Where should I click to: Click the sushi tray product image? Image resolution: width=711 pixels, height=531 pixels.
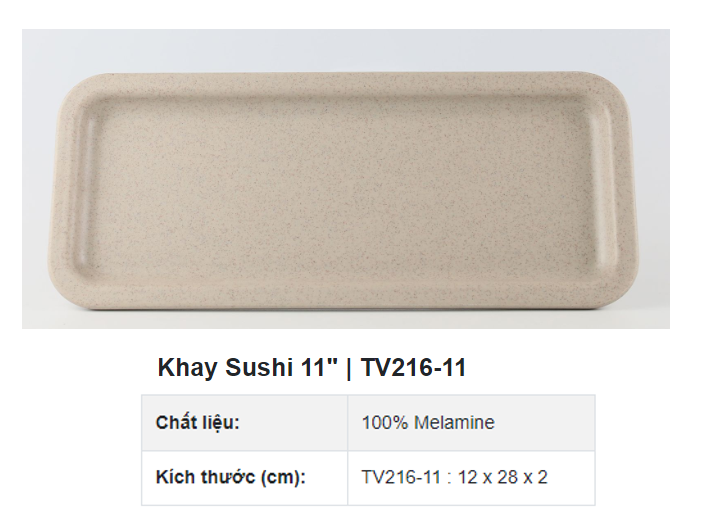click(x=346, y=179)
